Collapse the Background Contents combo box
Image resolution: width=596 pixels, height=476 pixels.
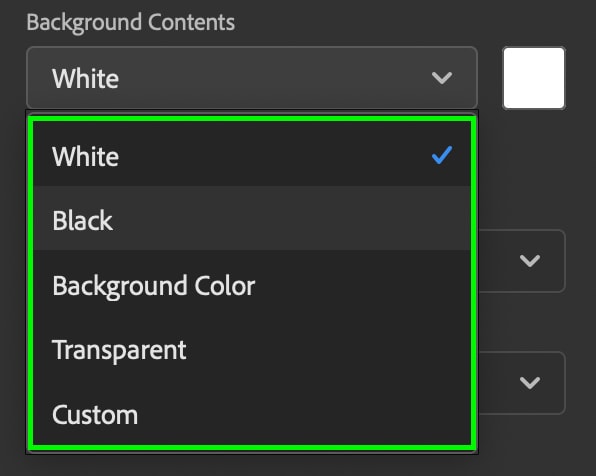point(252,78)
